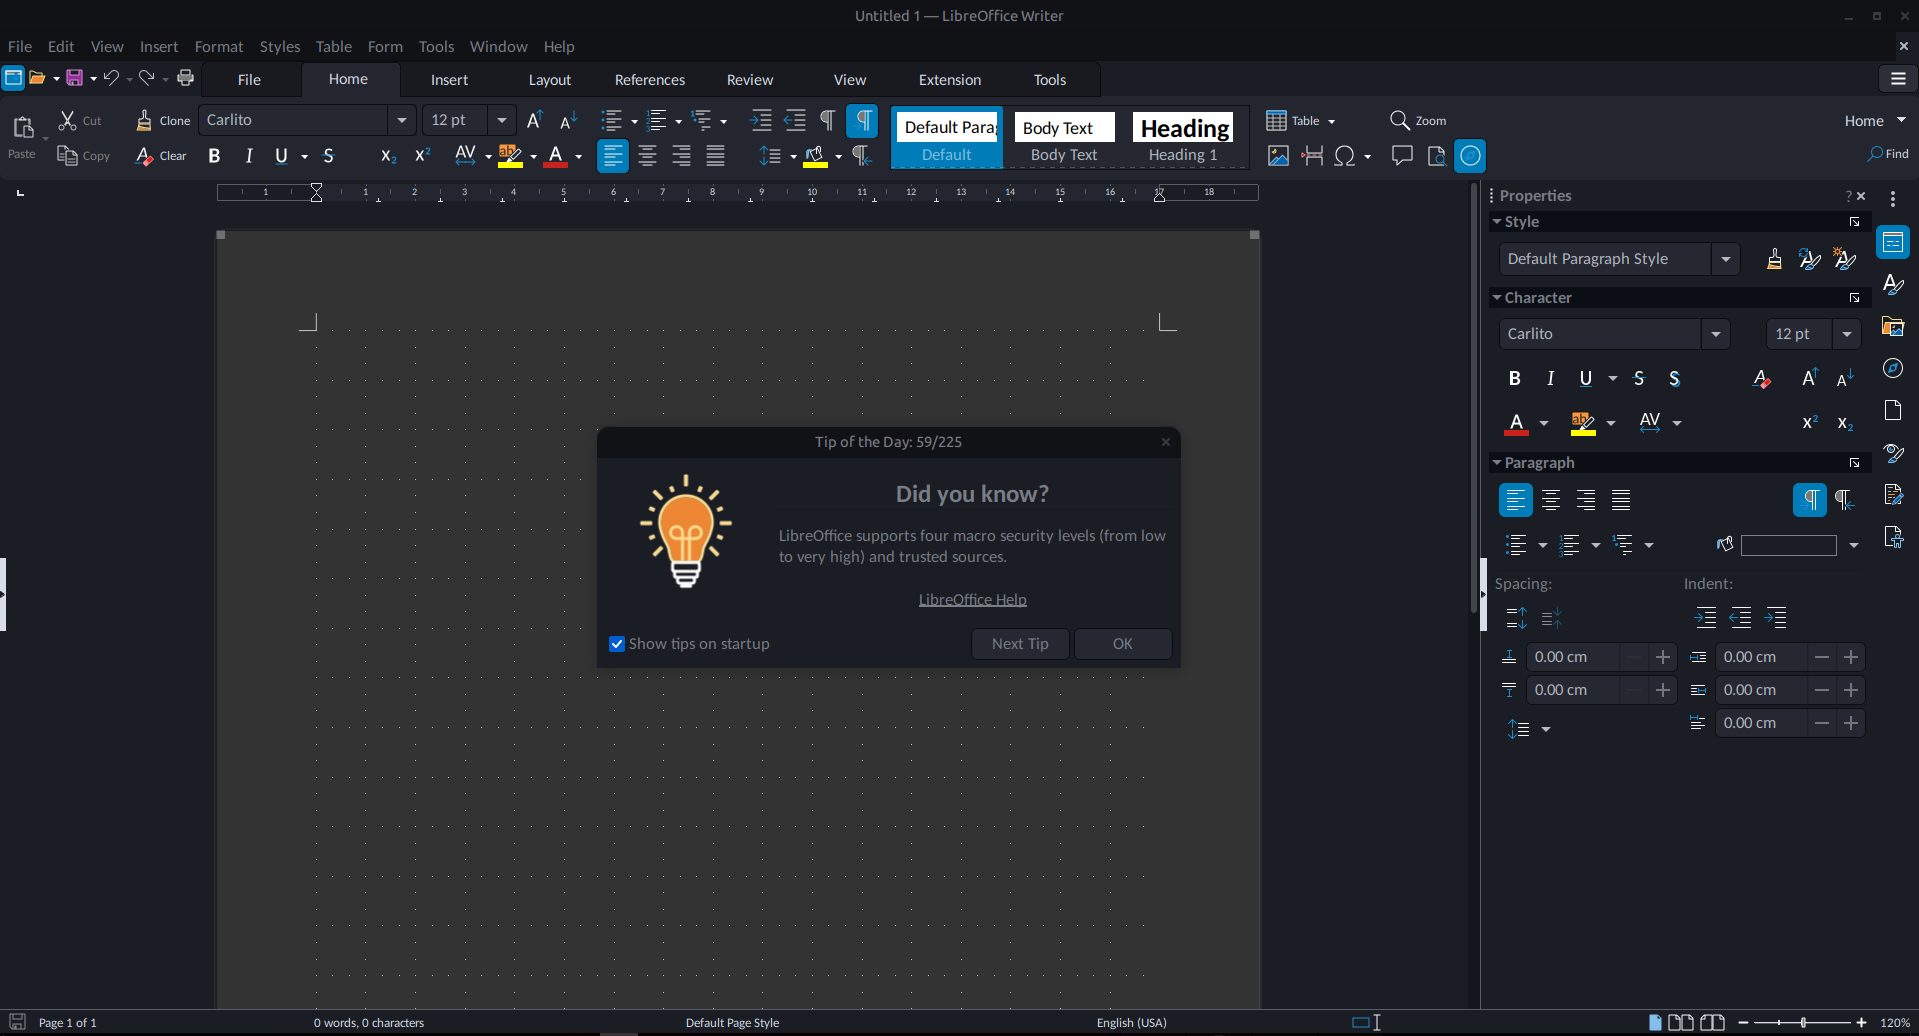The width and height of the screenshot is (1919, 1036).
Task: Open the Format menu in the menu bar
Action: (x=219, y=47)
